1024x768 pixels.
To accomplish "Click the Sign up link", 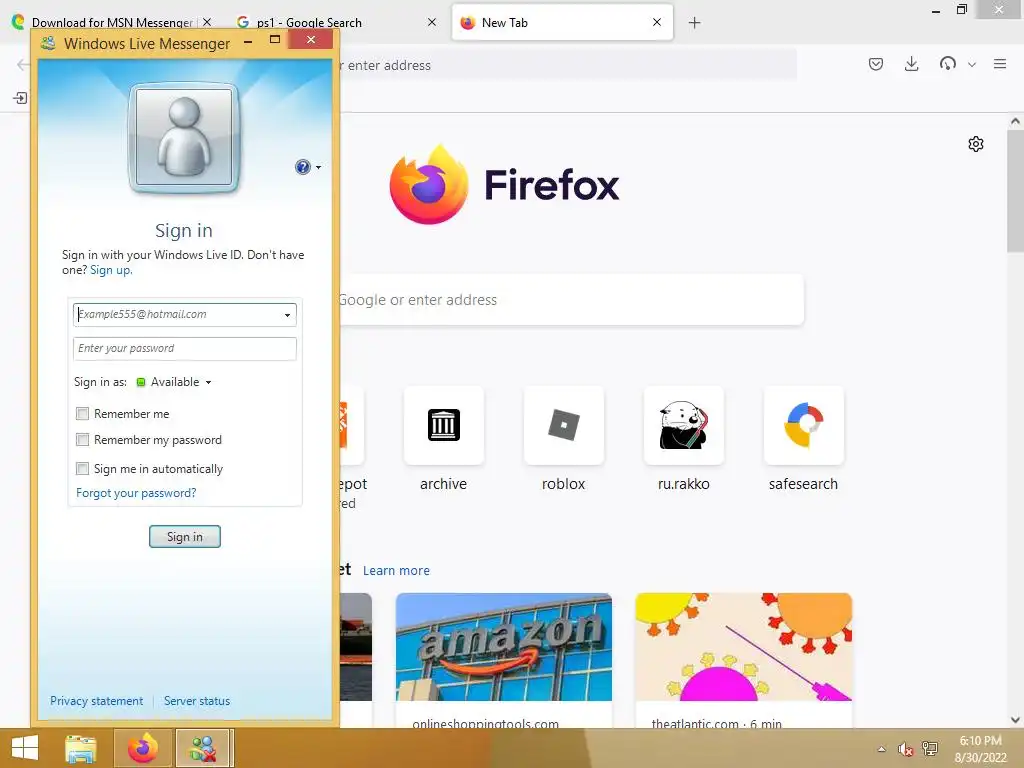I will click(110, 270).
